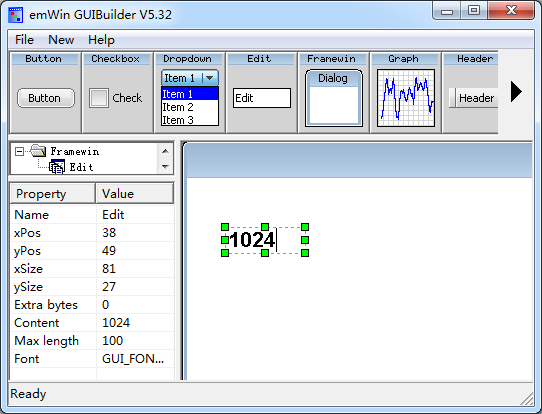Collapse the Framewin tree node
The width and height of the screenshot is (542, 414).
tap(19, 151)
